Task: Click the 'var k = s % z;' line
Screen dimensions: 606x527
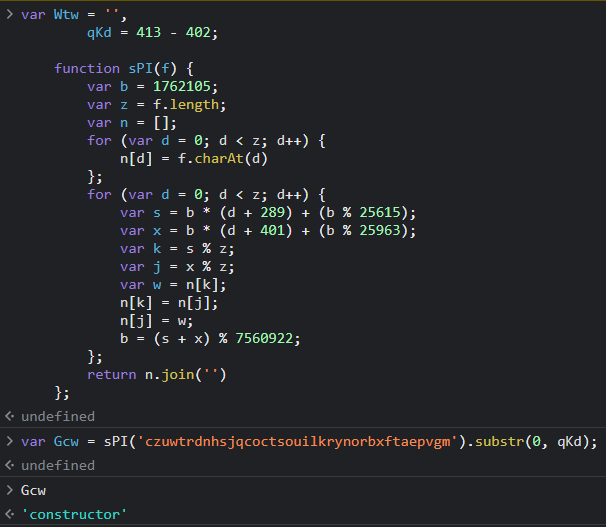Action: 177,249
